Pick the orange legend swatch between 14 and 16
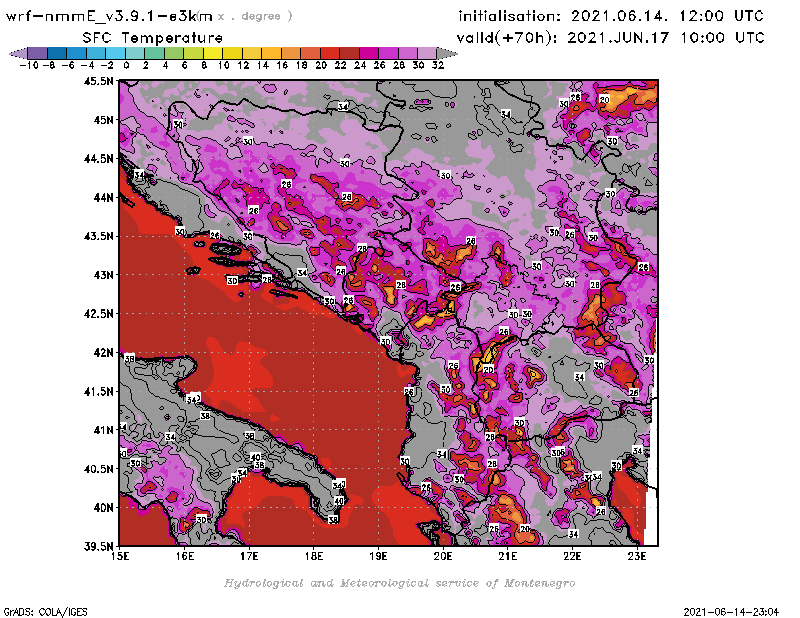The width and height of the screenshot is (800, 618). (271, 53)
